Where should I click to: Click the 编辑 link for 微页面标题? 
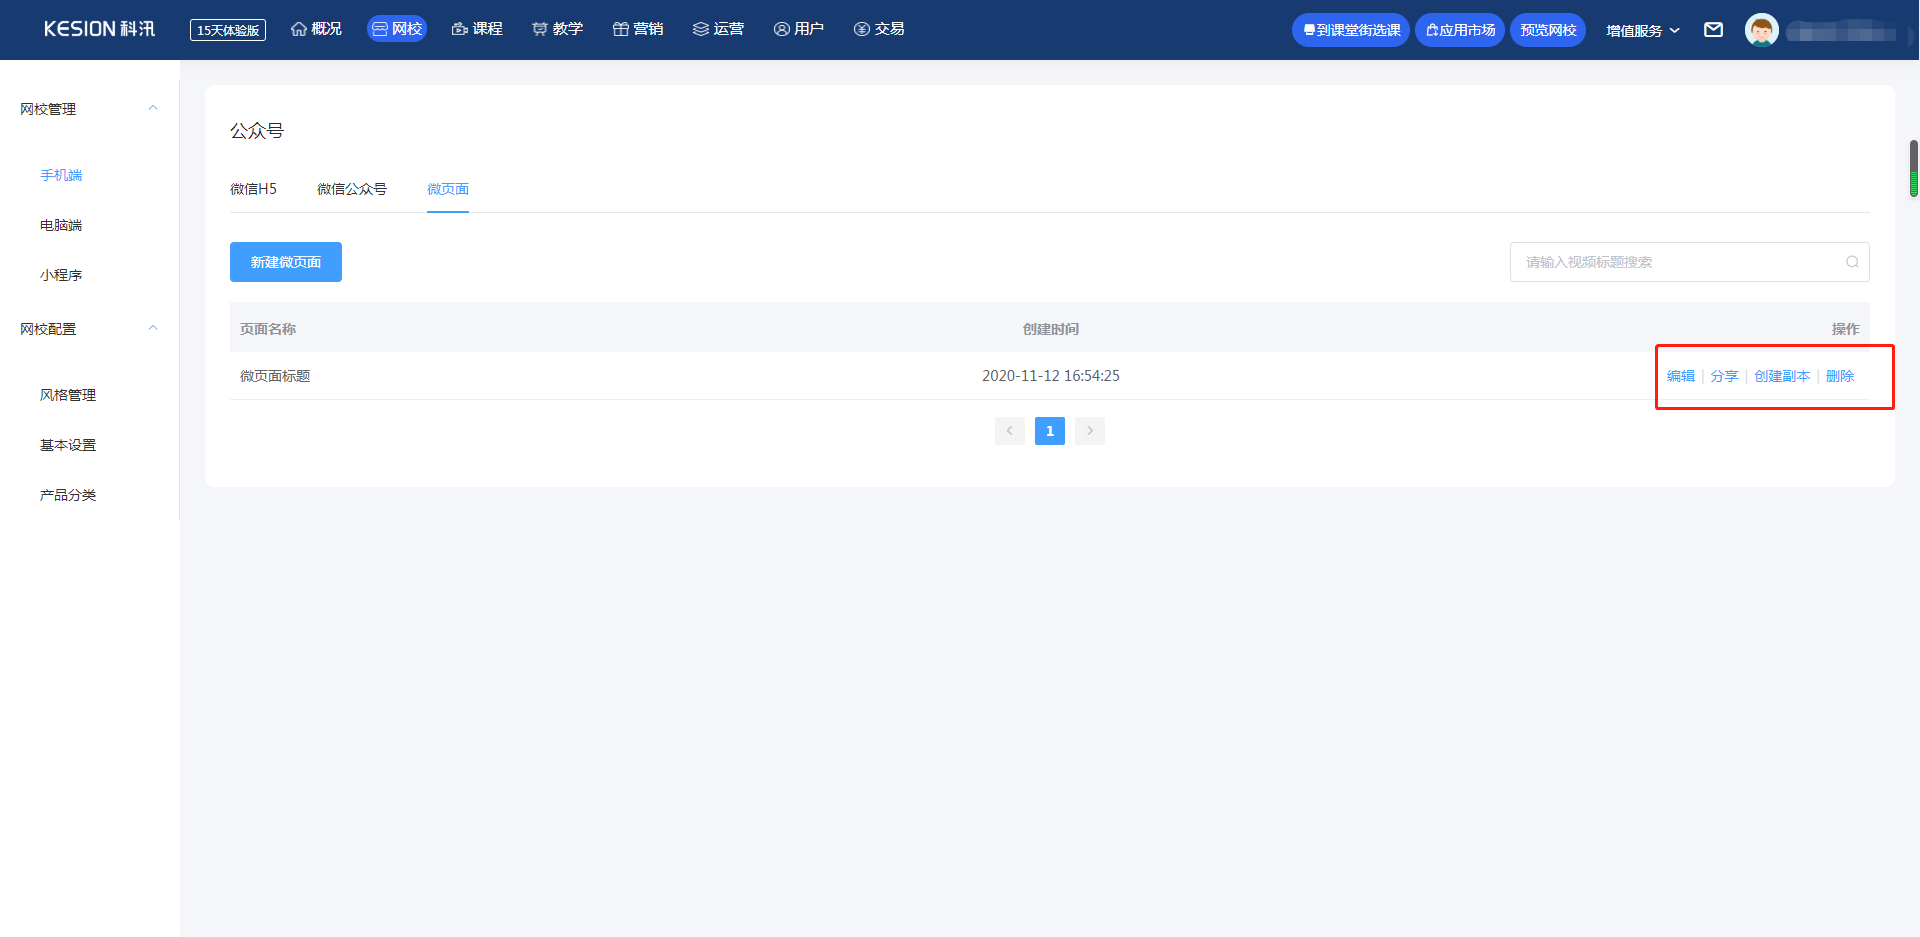point(1680,376)
